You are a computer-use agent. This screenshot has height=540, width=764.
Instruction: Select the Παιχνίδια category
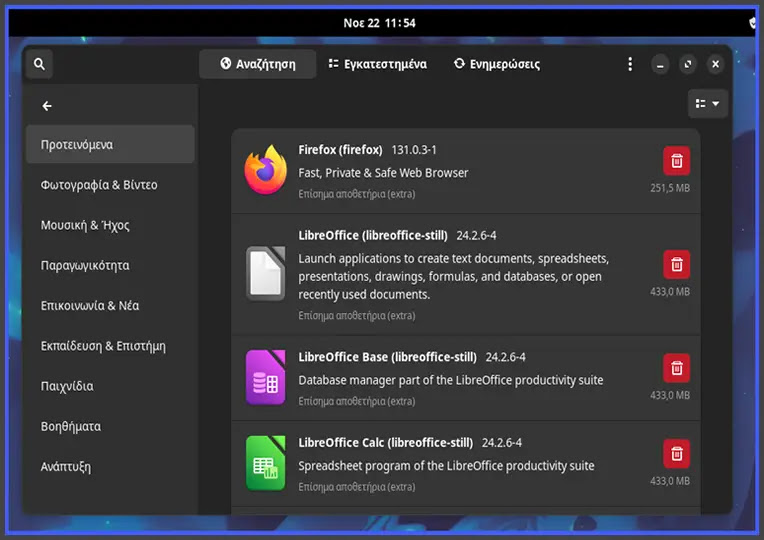tap(111, 386)
